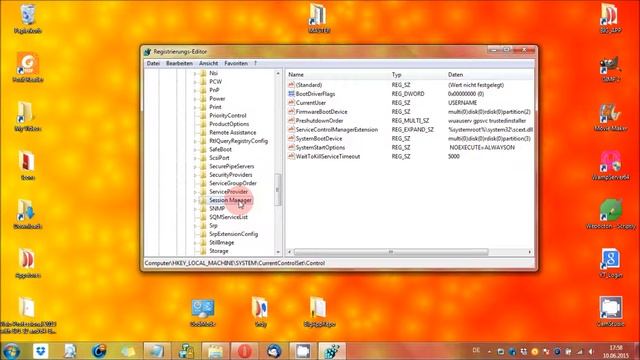This screenshot has height=360, width=640.
Task: Launch the Movie Maker desktop shortcut
Action: pos(611,118)
